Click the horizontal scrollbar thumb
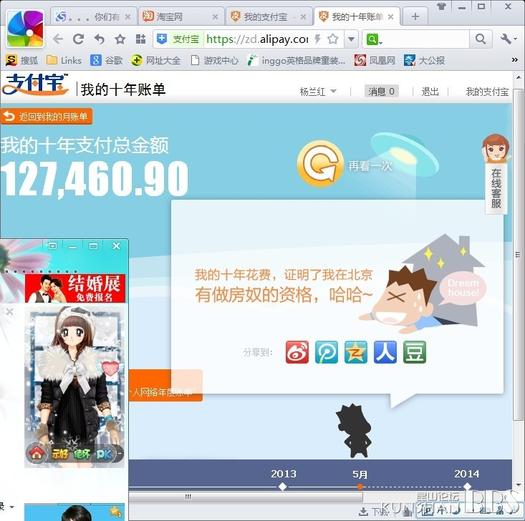The image size is (525, 521). [245, 497]
